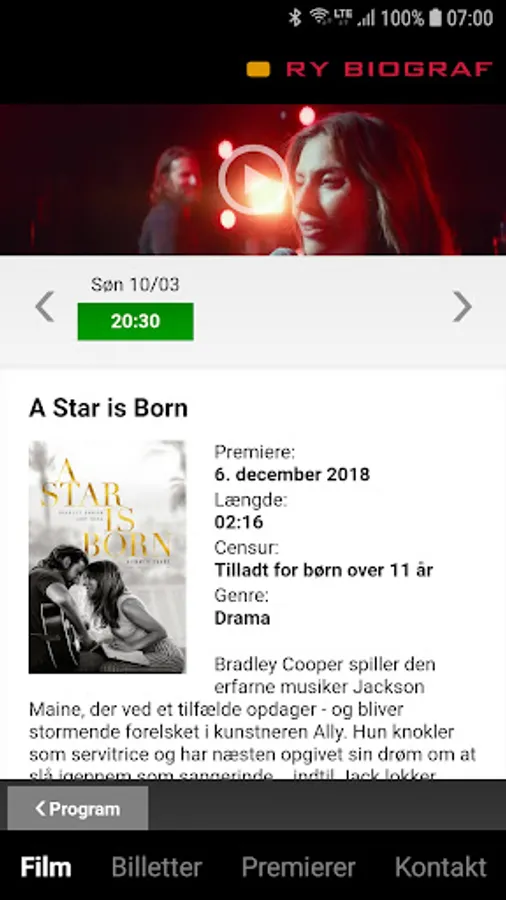
Task: Tap the Wi-Fi status icon
Action: click(320, 16)
